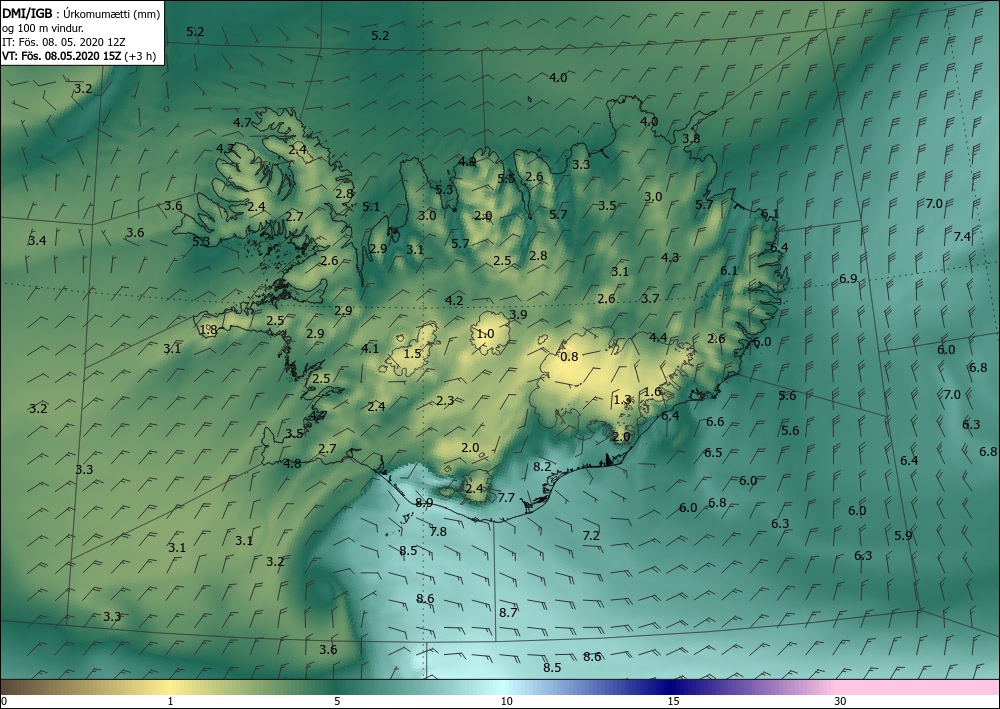Click the 6.6 value on the map
The image size is (1000, 709).
point(715,421)
